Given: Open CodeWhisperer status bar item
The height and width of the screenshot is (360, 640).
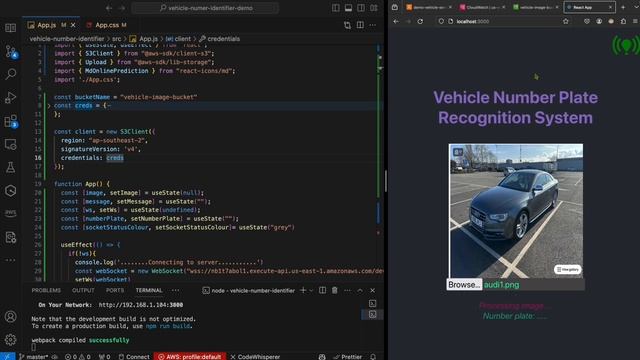Looking at the screenshot, I should coord(255,356).
